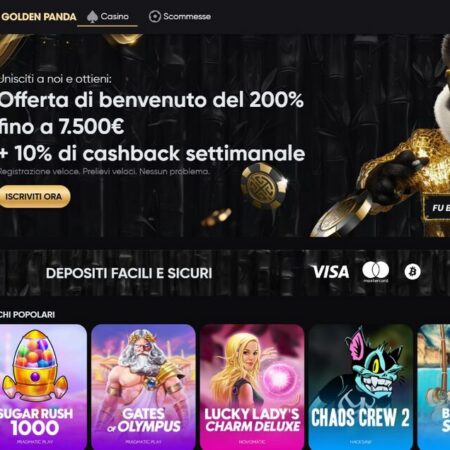Open the Sugar Rush 1000 game
Viewport: 450px width, 450px height.
[43, 387]
